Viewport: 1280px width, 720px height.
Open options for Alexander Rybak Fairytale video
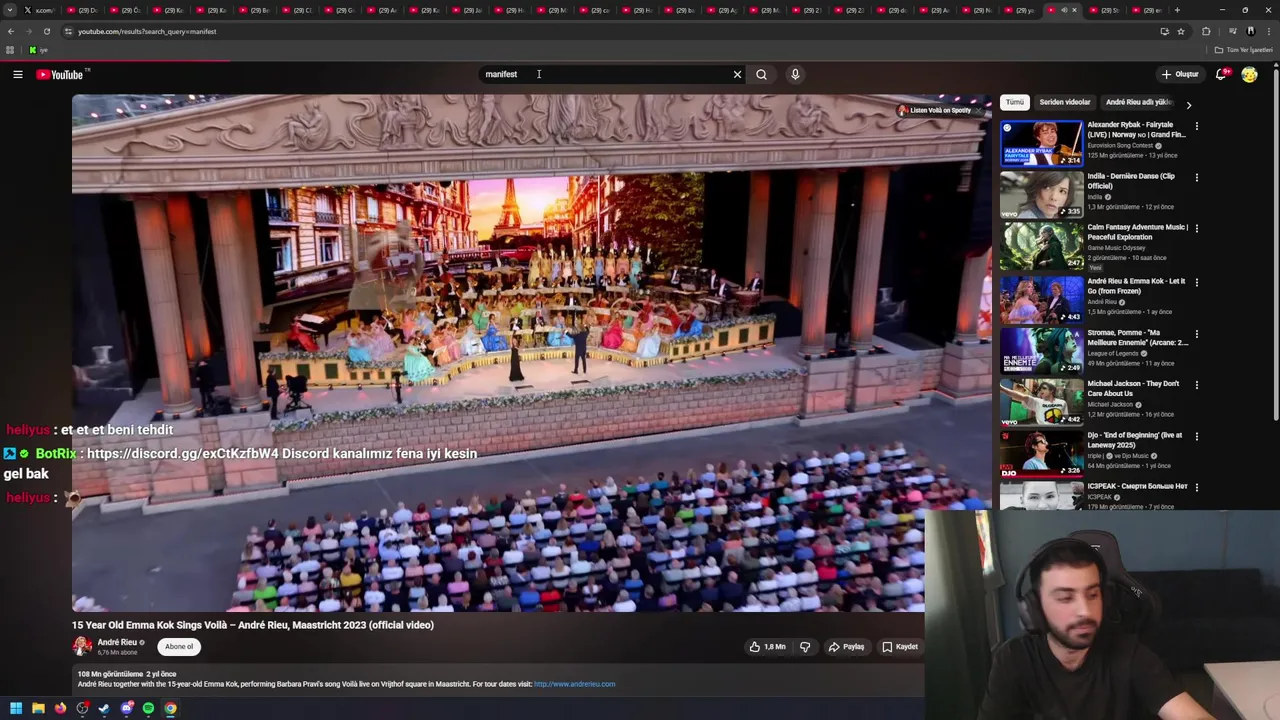pos(1196,127)
